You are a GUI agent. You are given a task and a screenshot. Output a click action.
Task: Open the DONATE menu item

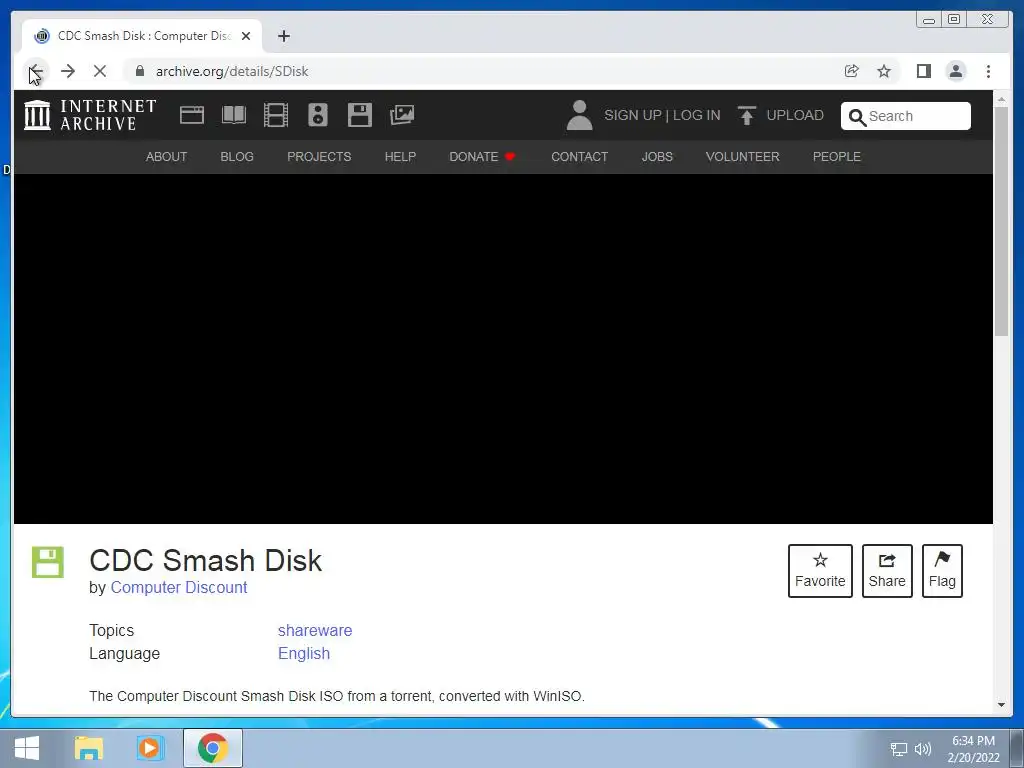[x=483, y=157]
